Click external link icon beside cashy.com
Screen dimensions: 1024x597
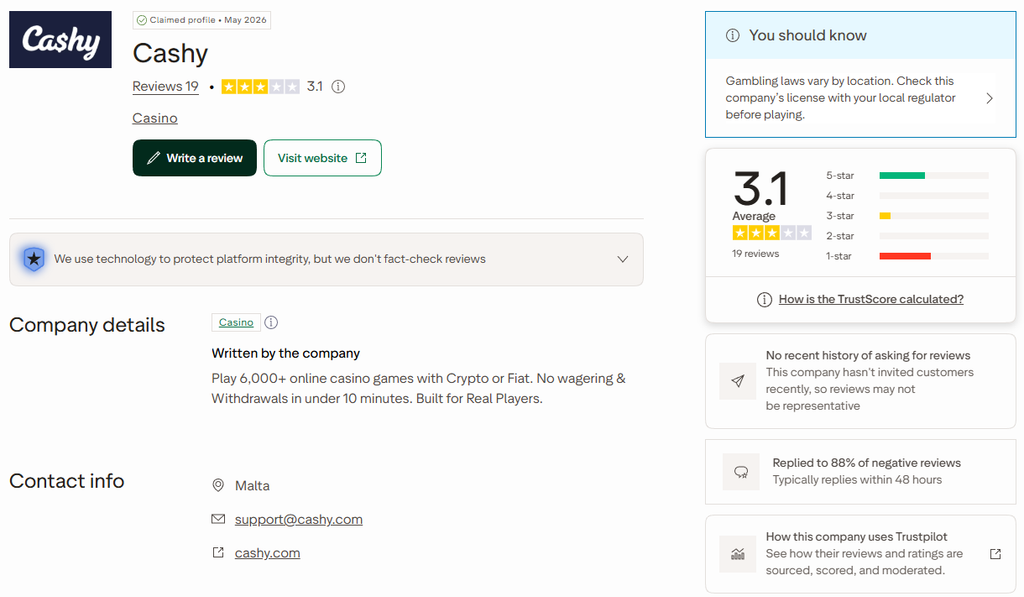point(218,553)
